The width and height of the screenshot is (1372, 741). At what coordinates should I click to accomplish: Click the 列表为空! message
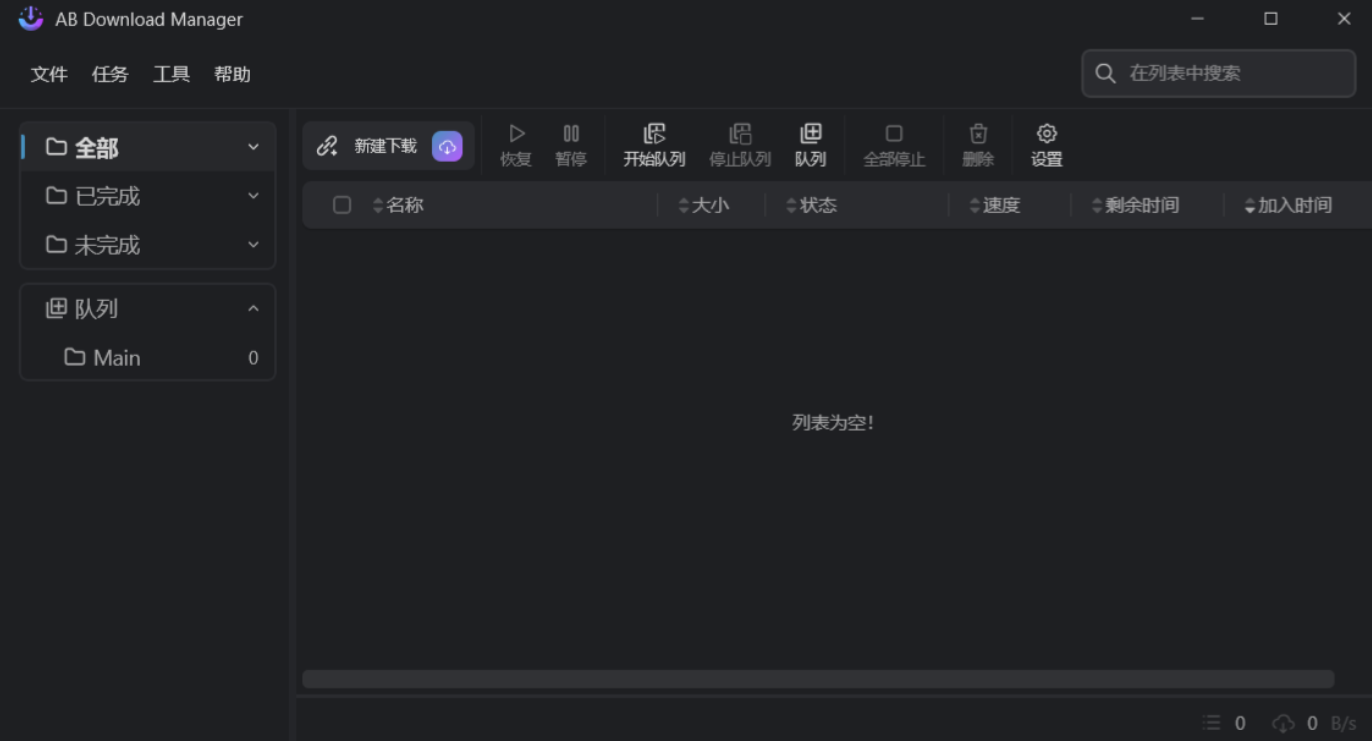pos(833,422)
